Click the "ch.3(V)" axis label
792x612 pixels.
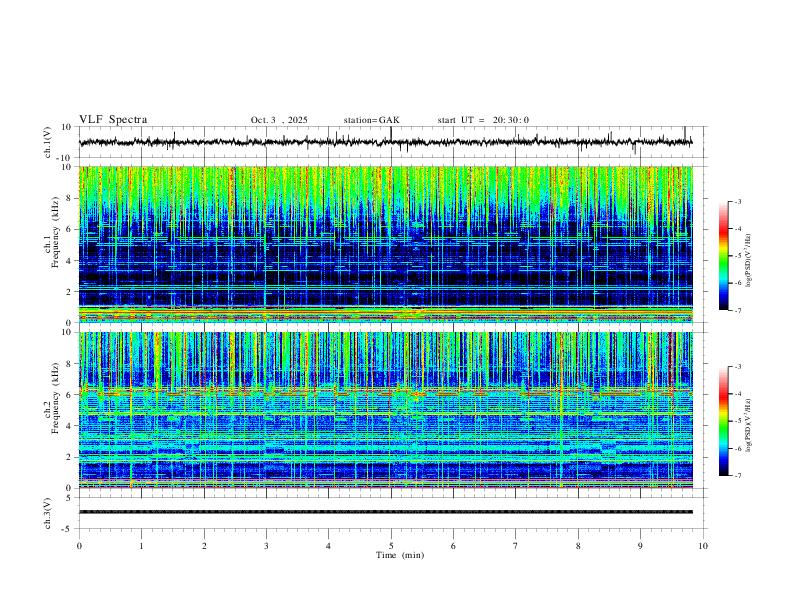[x=48, y=513]
